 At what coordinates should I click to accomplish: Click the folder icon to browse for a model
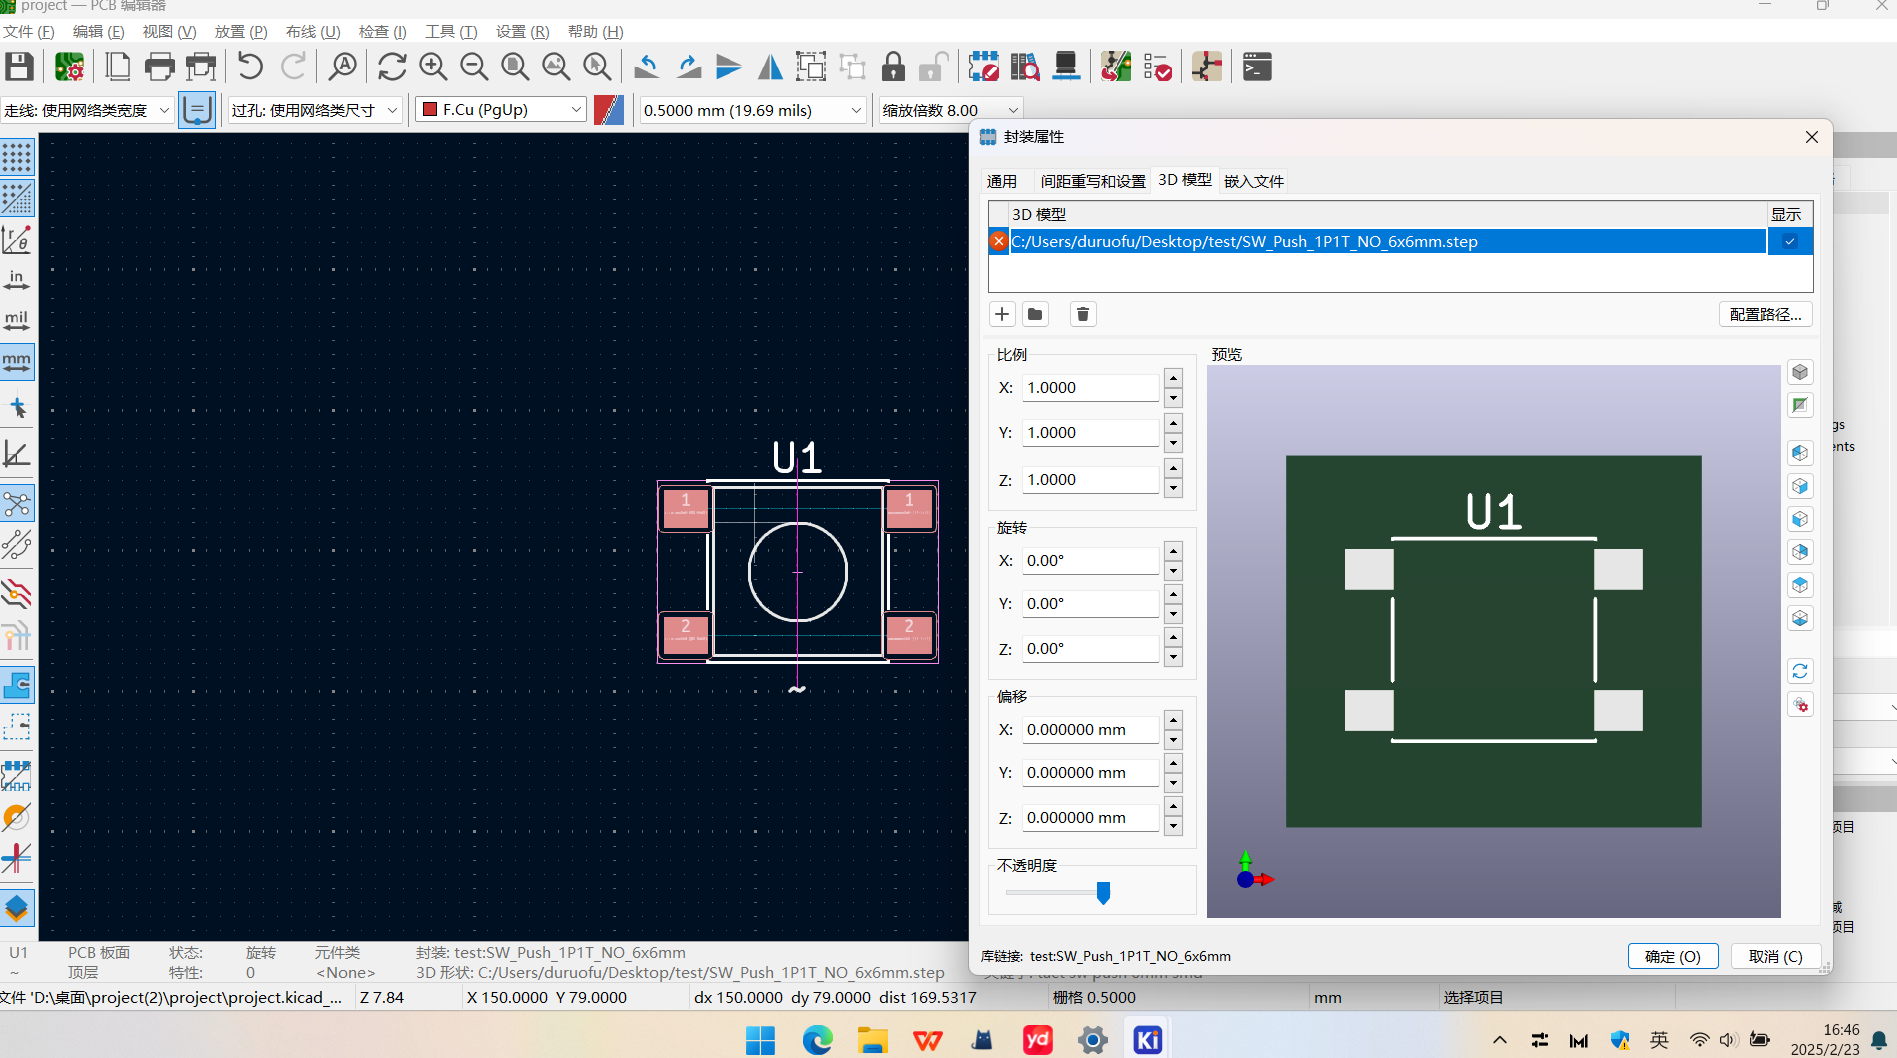(x=1035, y=314)
